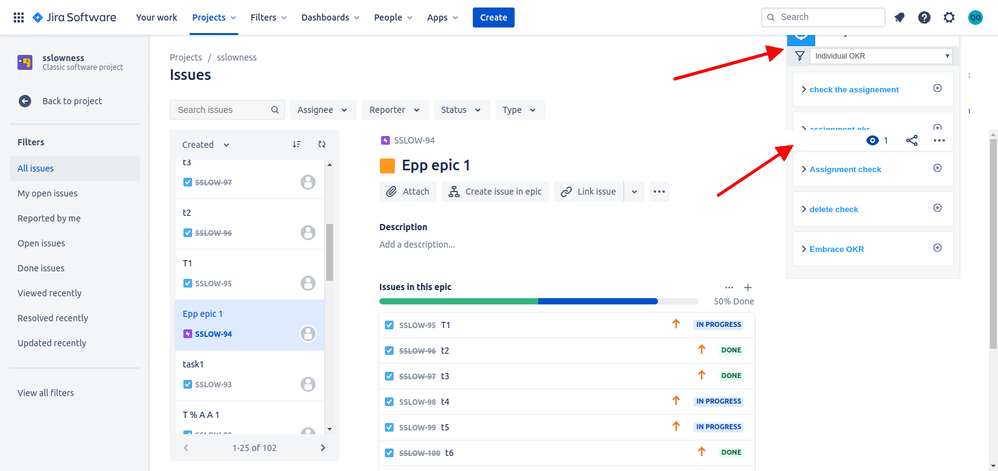Click the share icon for the issue
Viewport: 998px width, 471px height.
[x=911, y=141]
